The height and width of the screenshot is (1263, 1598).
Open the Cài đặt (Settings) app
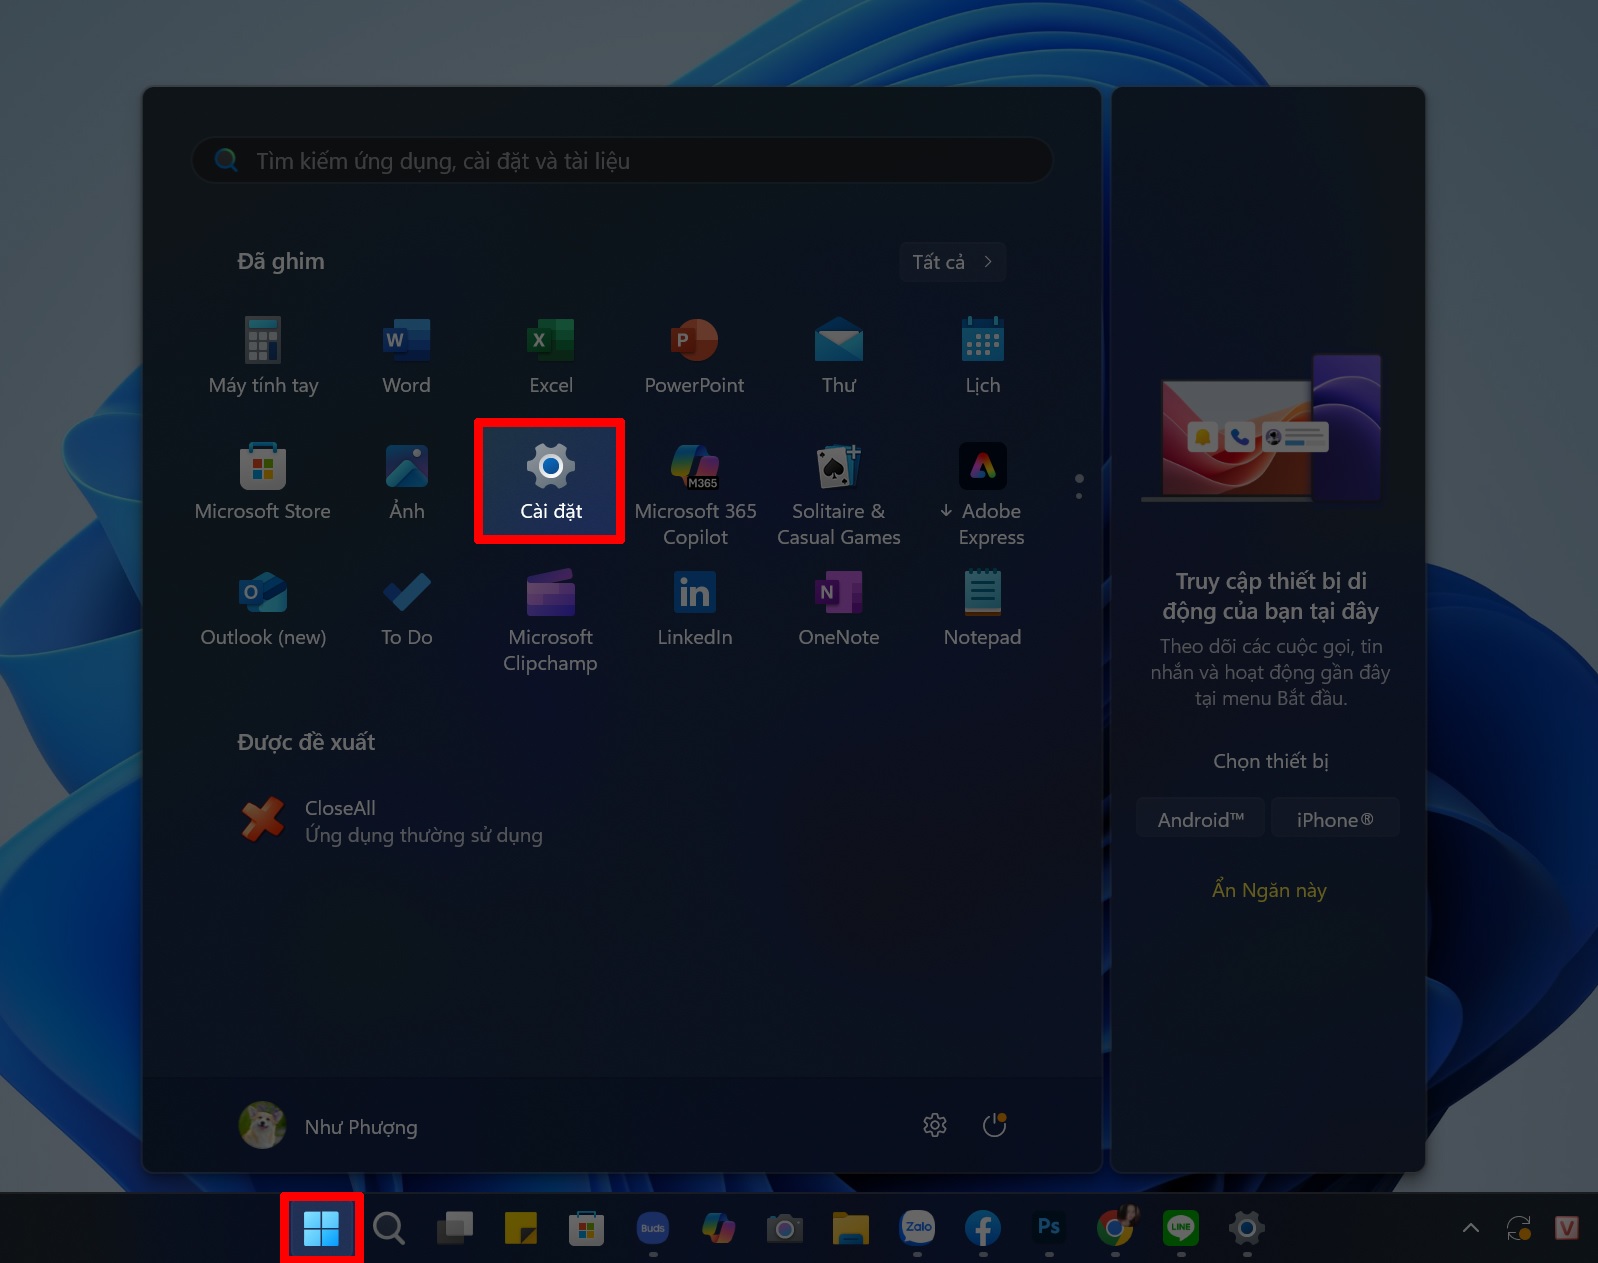point(550,481)
